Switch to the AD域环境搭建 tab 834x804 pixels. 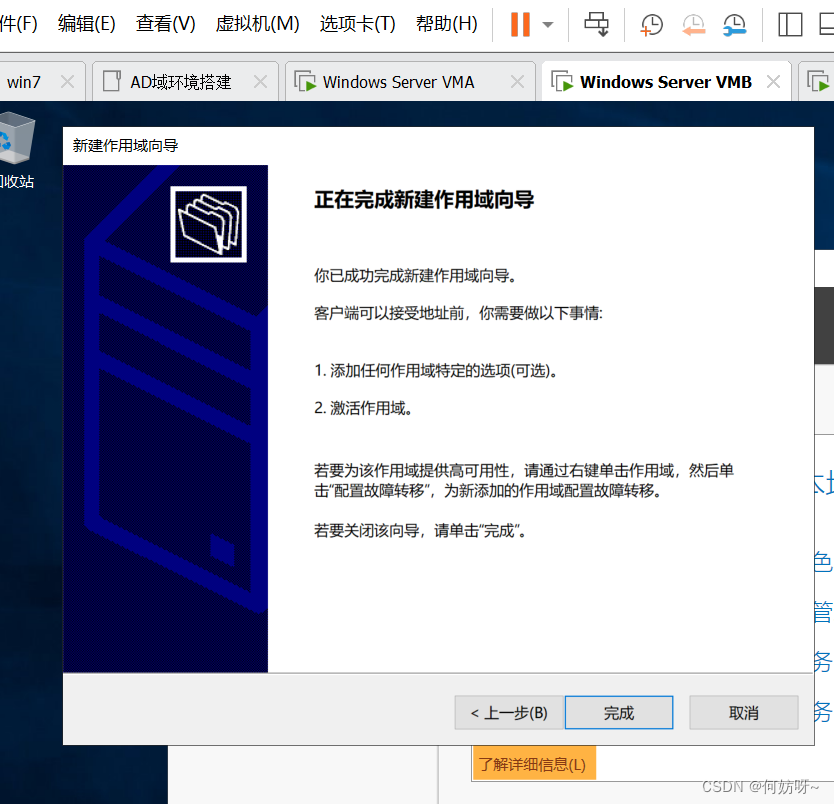coord(180,82)
